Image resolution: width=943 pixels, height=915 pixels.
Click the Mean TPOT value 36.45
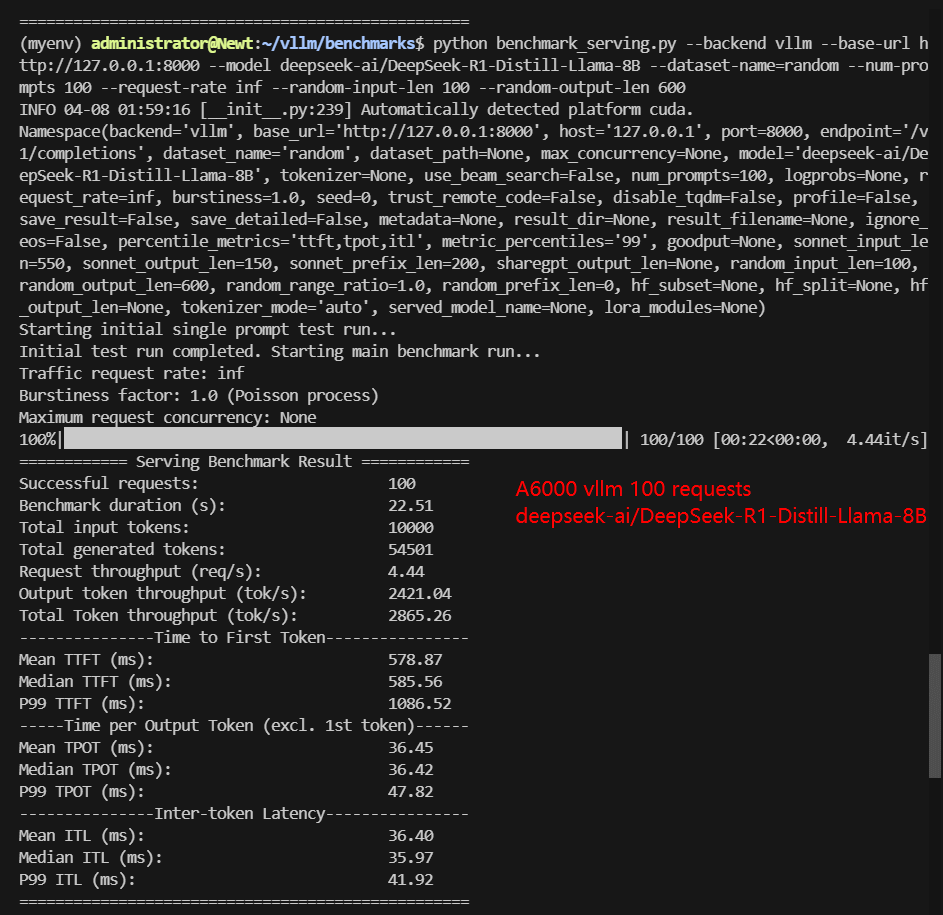pos(410,748)
